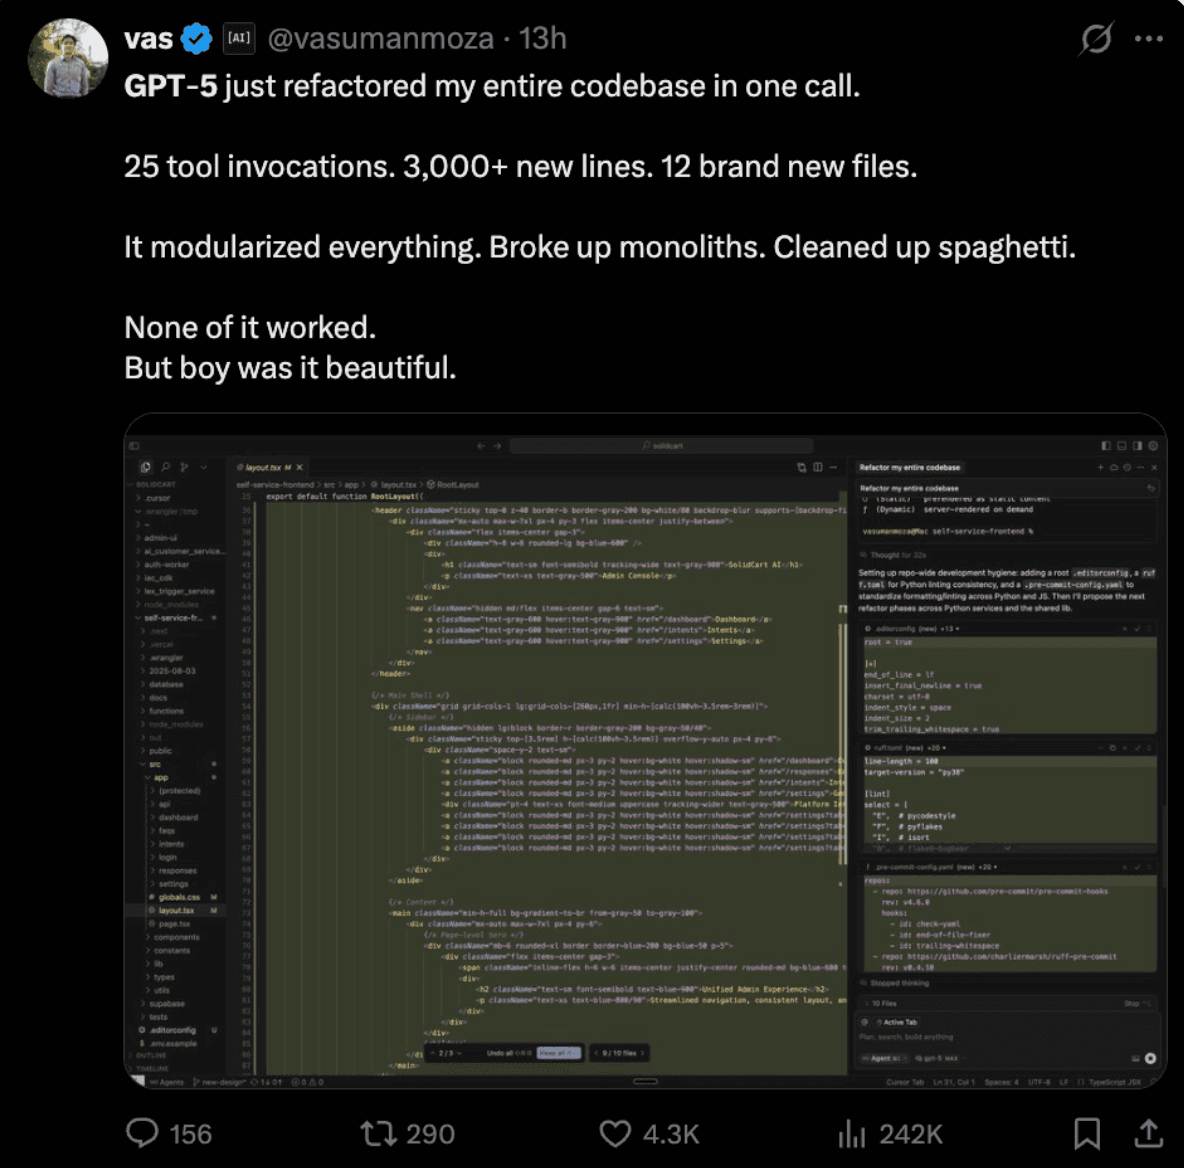Start a new chat with the plus icon

tap(1100, 467)
